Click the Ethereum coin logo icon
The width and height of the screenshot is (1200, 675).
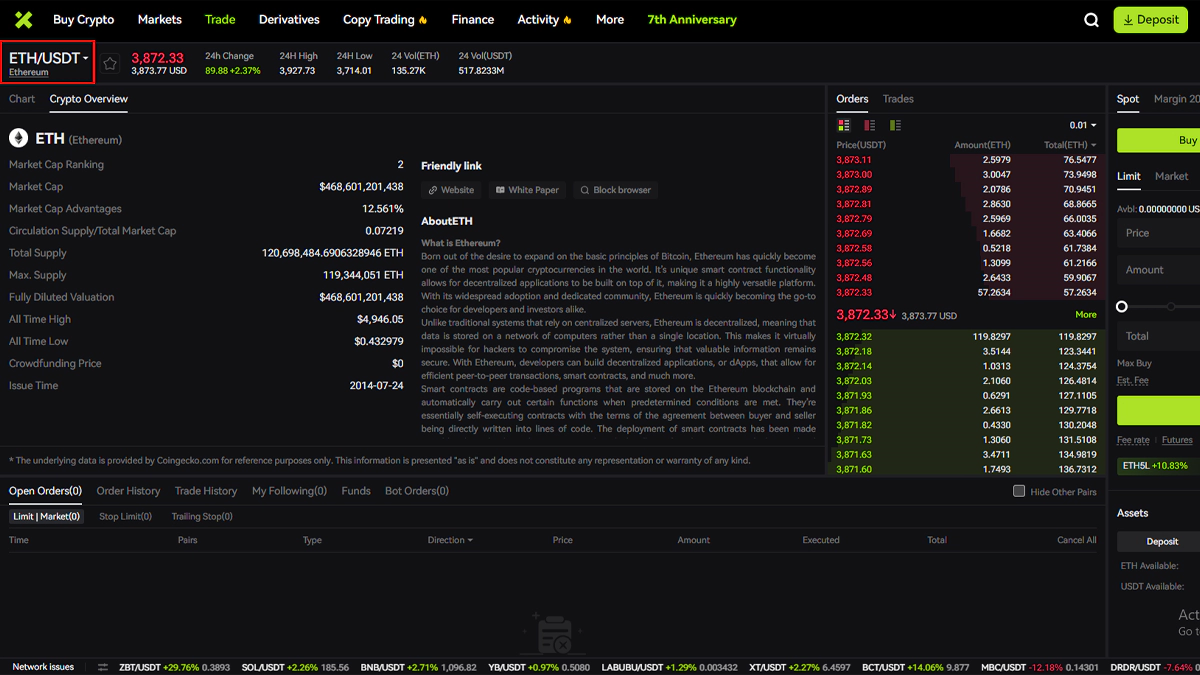[18, 138]
